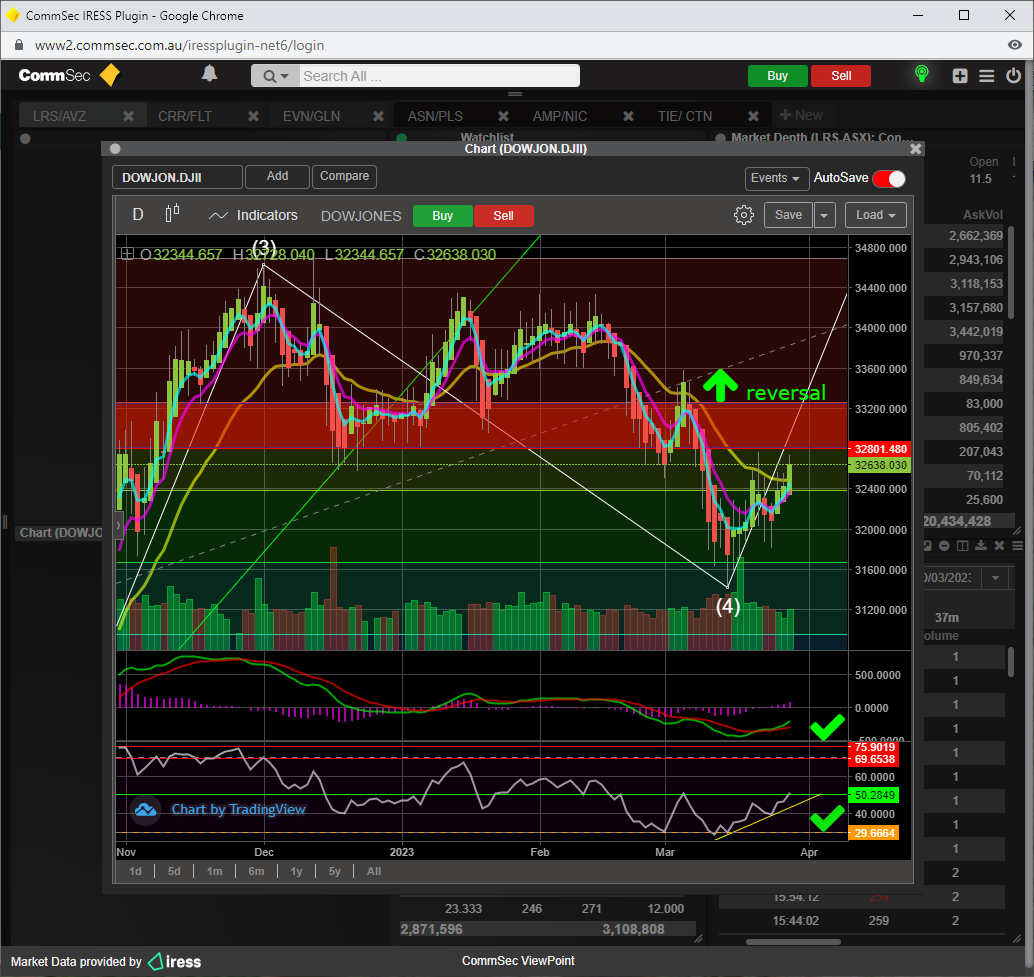Click Buy on the chart toolbar
Viewport: 1034px width, 977px height.
coord(442,216)
